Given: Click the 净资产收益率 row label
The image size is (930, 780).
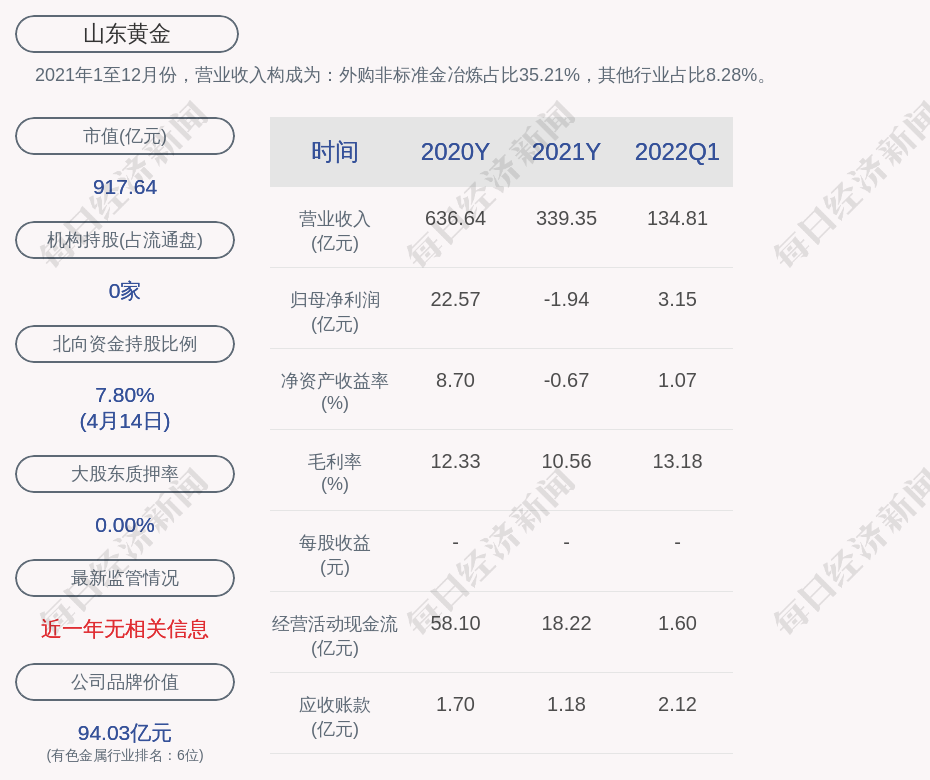Looking at the screenshot, I should coord(335,392).
